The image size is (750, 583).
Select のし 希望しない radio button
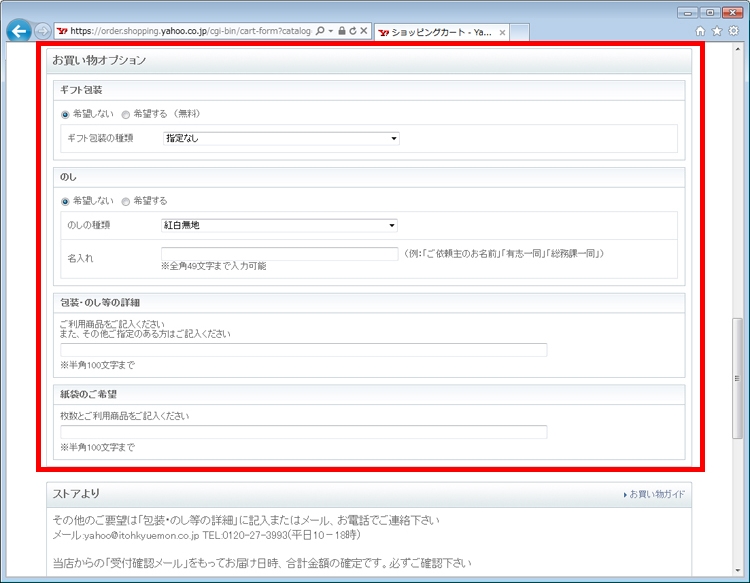(x=65, y=202)
